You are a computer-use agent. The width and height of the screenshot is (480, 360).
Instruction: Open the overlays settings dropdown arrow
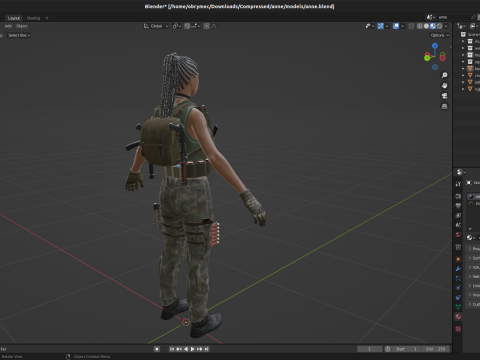(402, 26)
